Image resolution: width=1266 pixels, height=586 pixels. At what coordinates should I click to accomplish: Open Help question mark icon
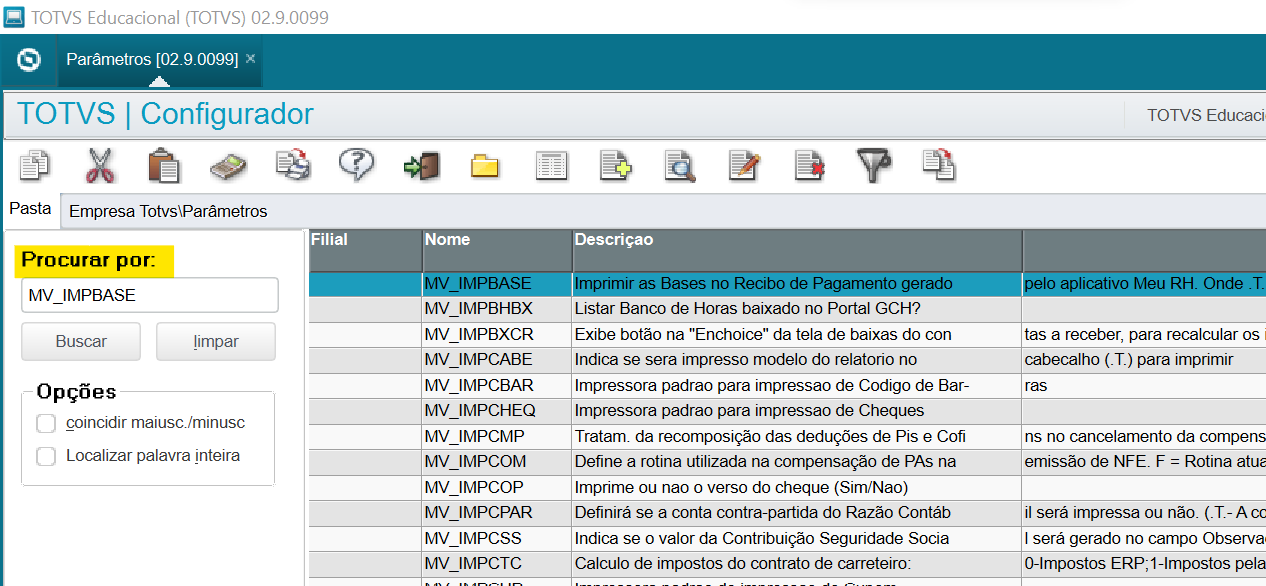tap(357, 164)
